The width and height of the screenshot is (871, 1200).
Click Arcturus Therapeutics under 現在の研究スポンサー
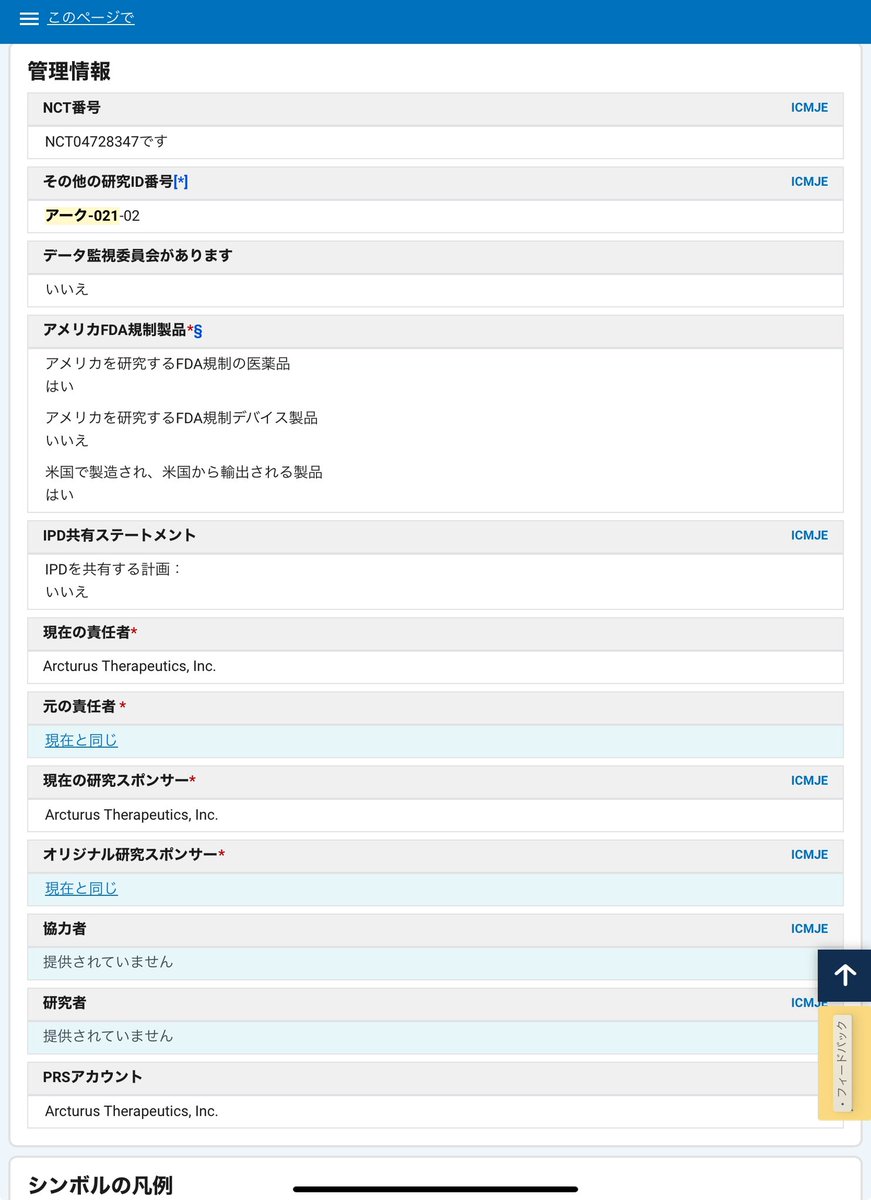[x=131, y=815]
